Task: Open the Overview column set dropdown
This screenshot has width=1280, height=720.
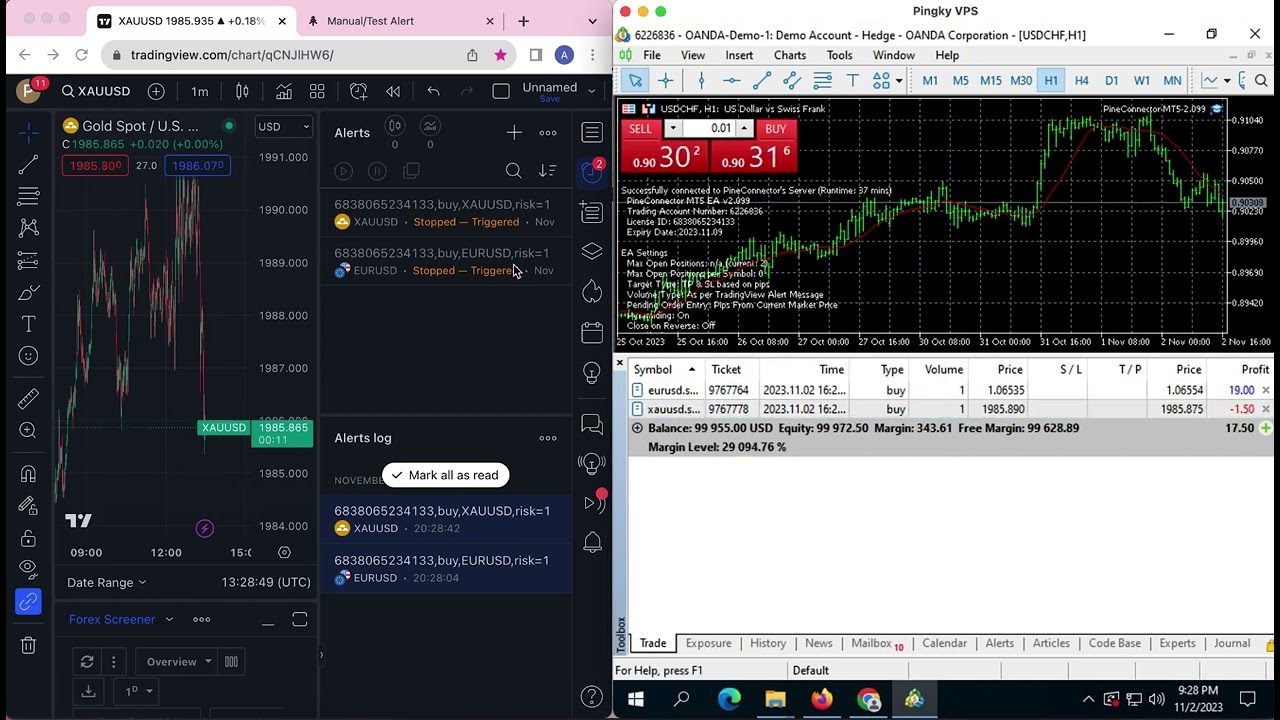Action: pyautogui.click(x=179, y=661)
